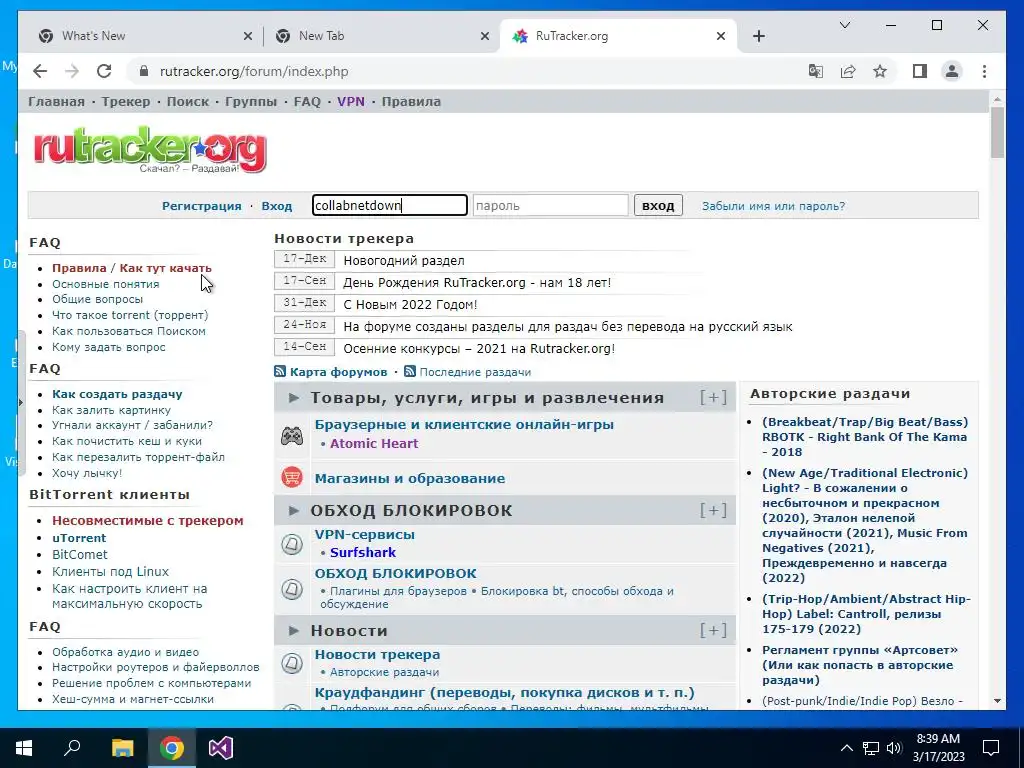Close the What's New tab
Screen dimensions: 1024x768
[248, 36]
